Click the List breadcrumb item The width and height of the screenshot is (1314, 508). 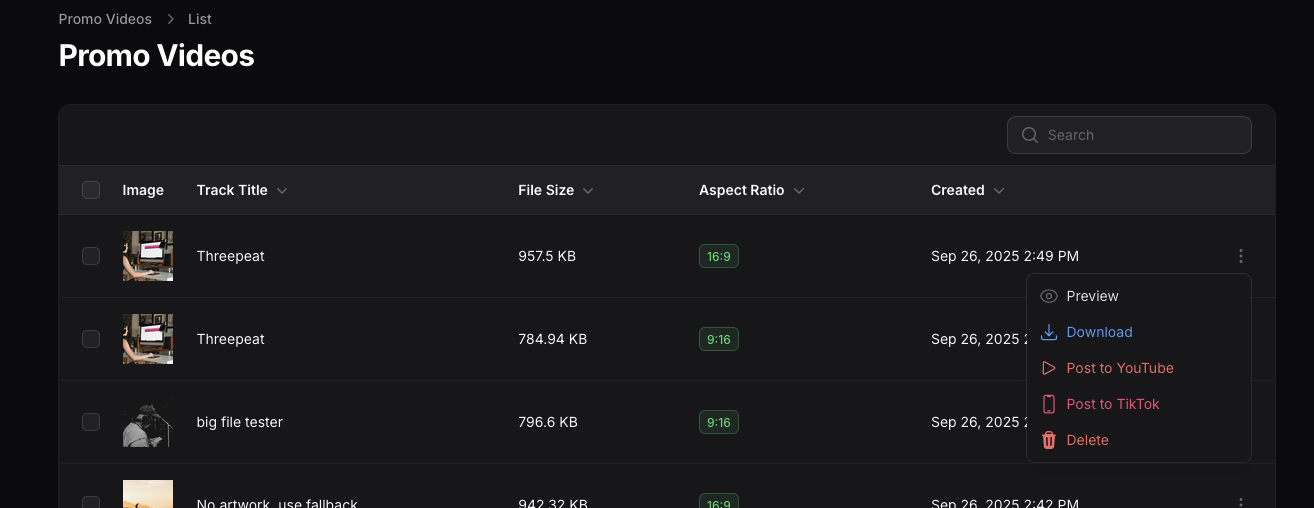click(x=200, y=19)
